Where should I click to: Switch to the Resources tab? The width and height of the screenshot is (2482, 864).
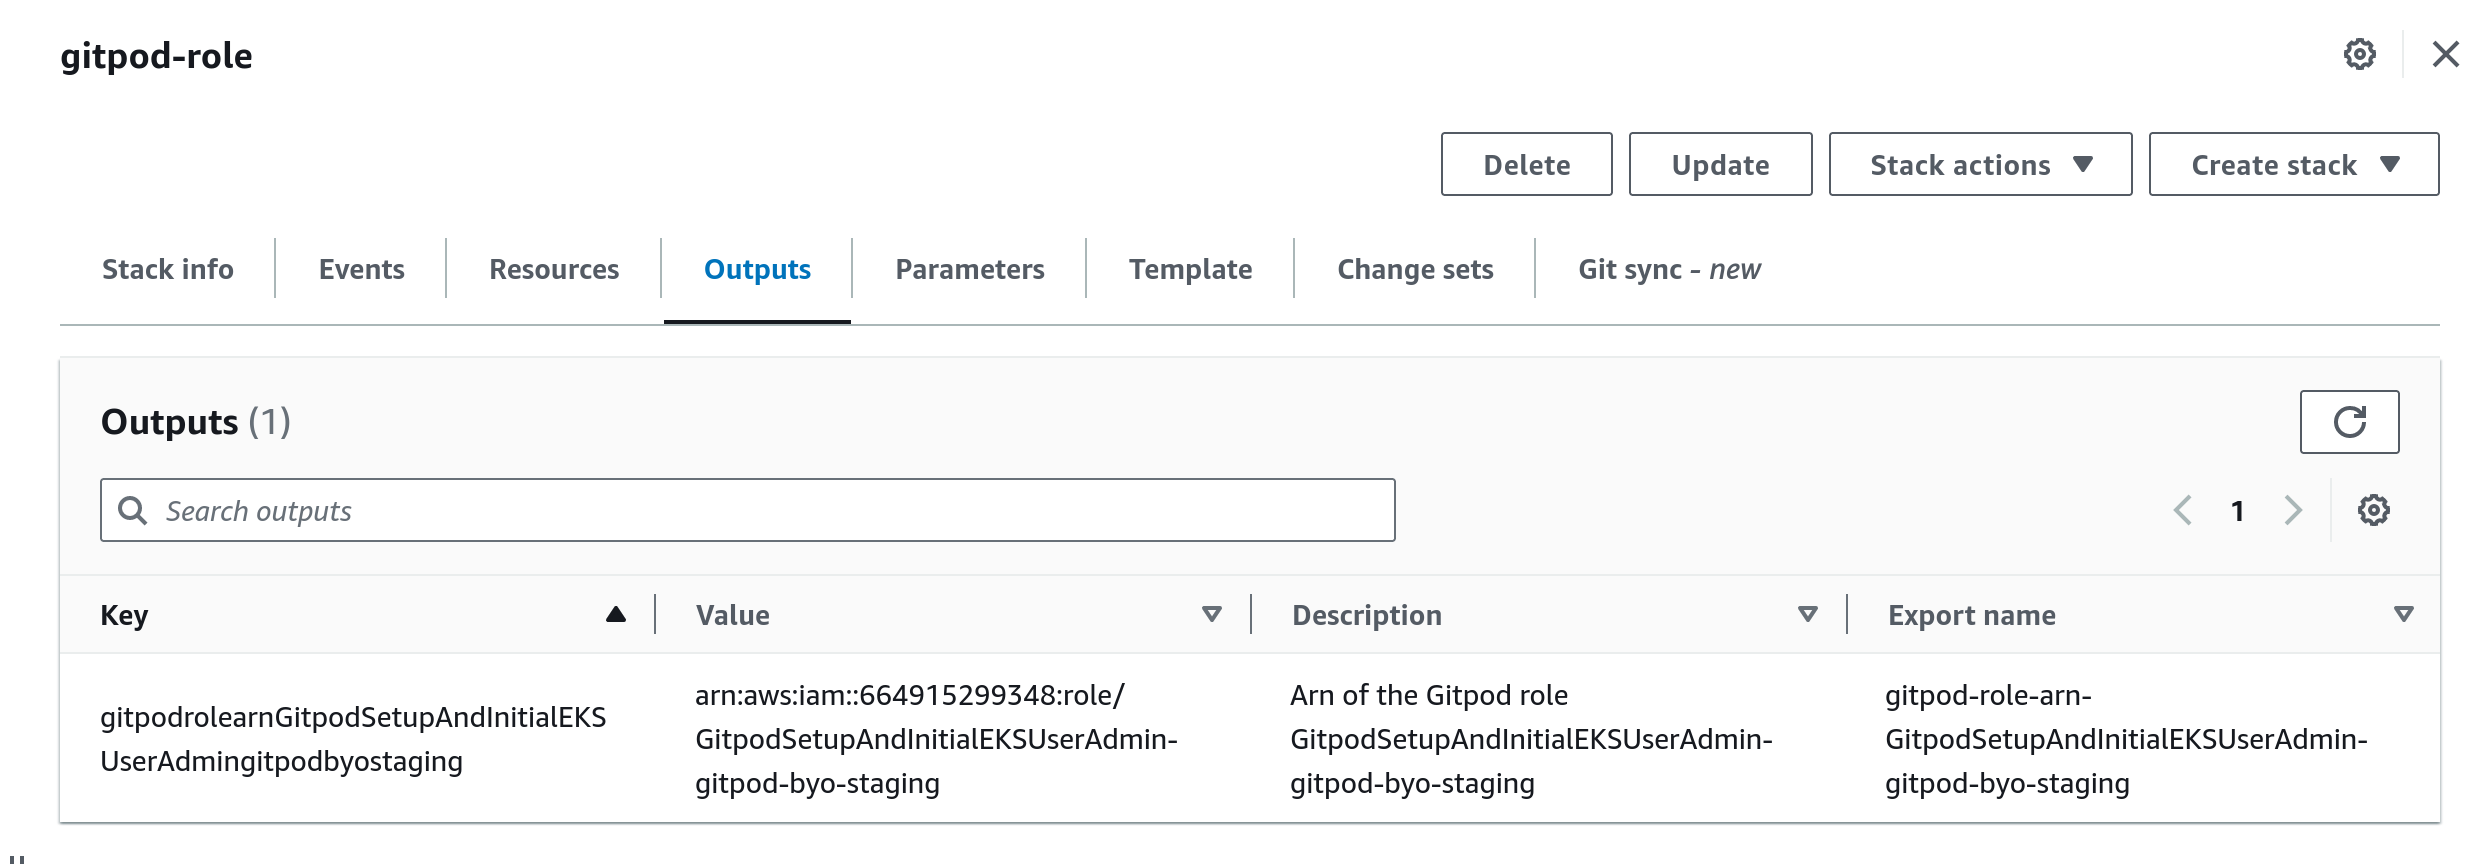click(554, 269)
